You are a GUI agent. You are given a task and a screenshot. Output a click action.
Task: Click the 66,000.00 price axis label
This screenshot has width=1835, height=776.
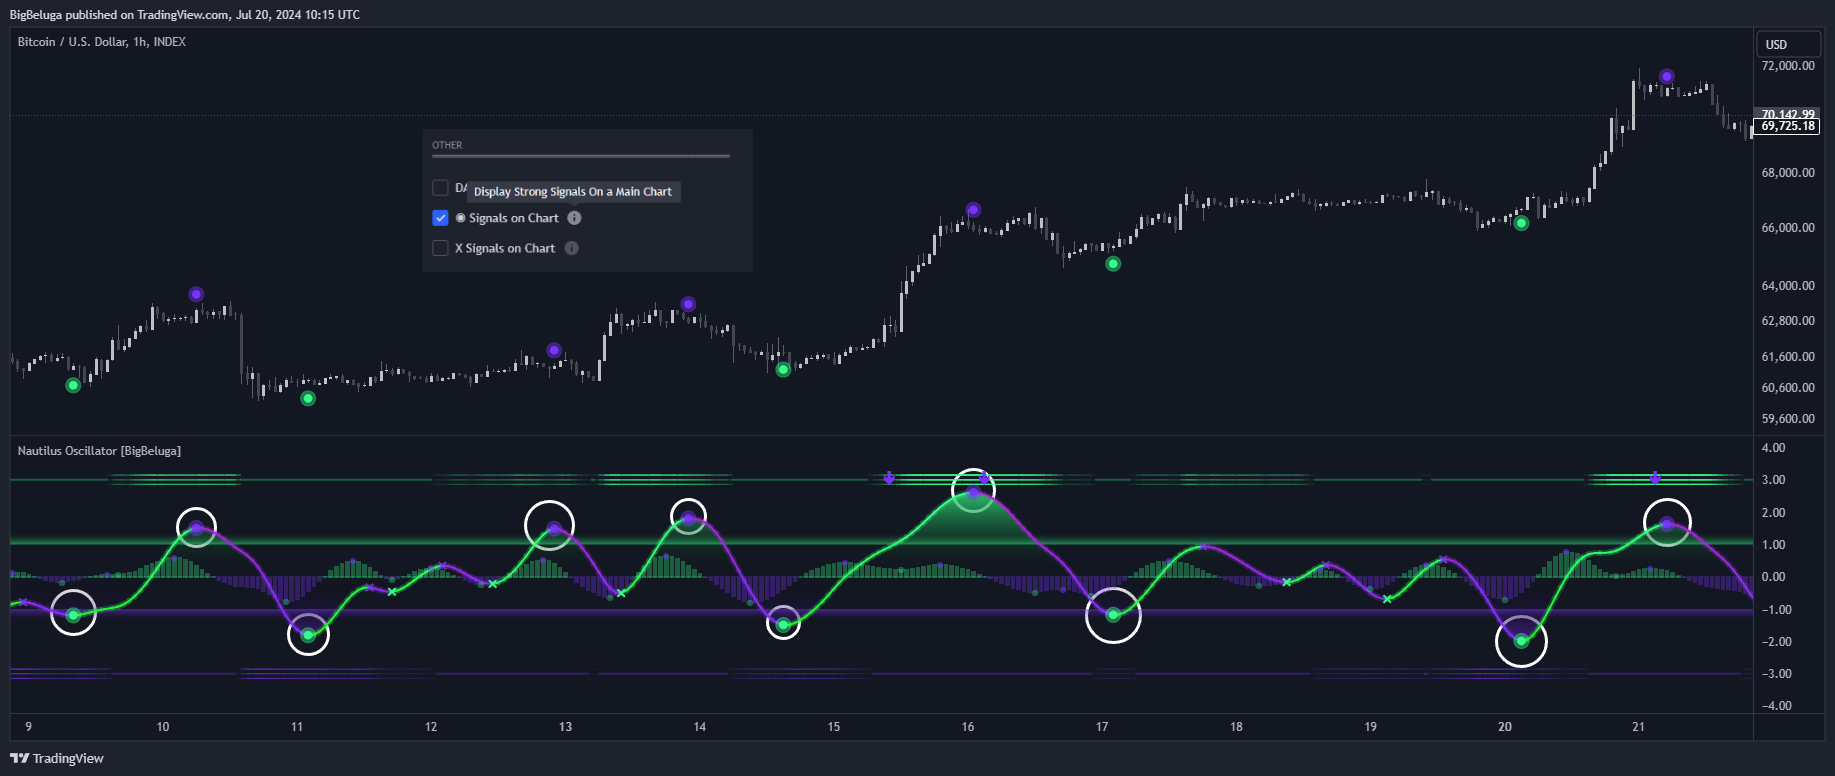click(1788, 228)
